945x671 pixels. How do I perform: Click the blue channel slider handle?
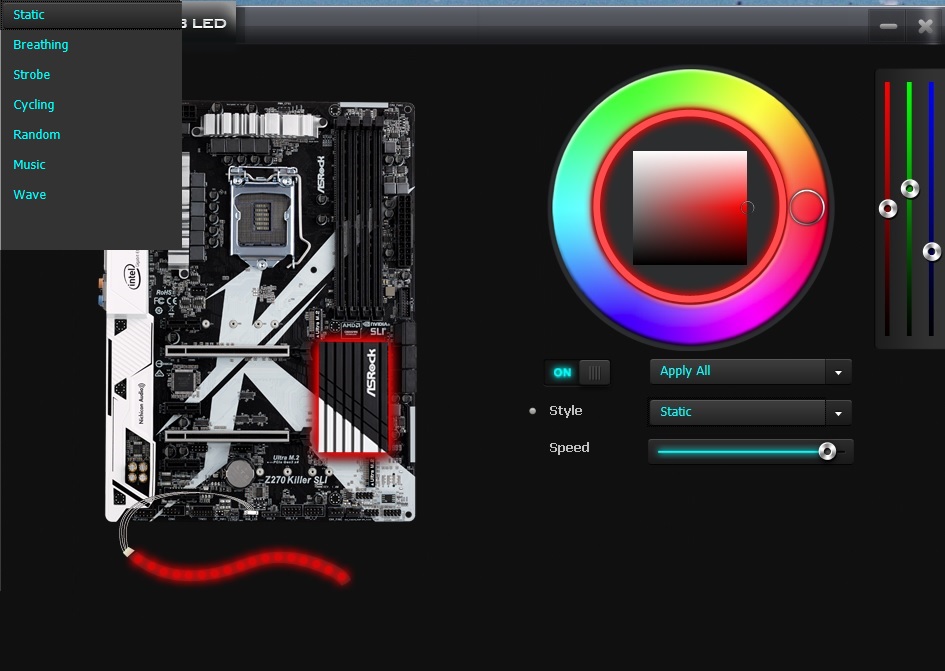[x=932, y=251]
